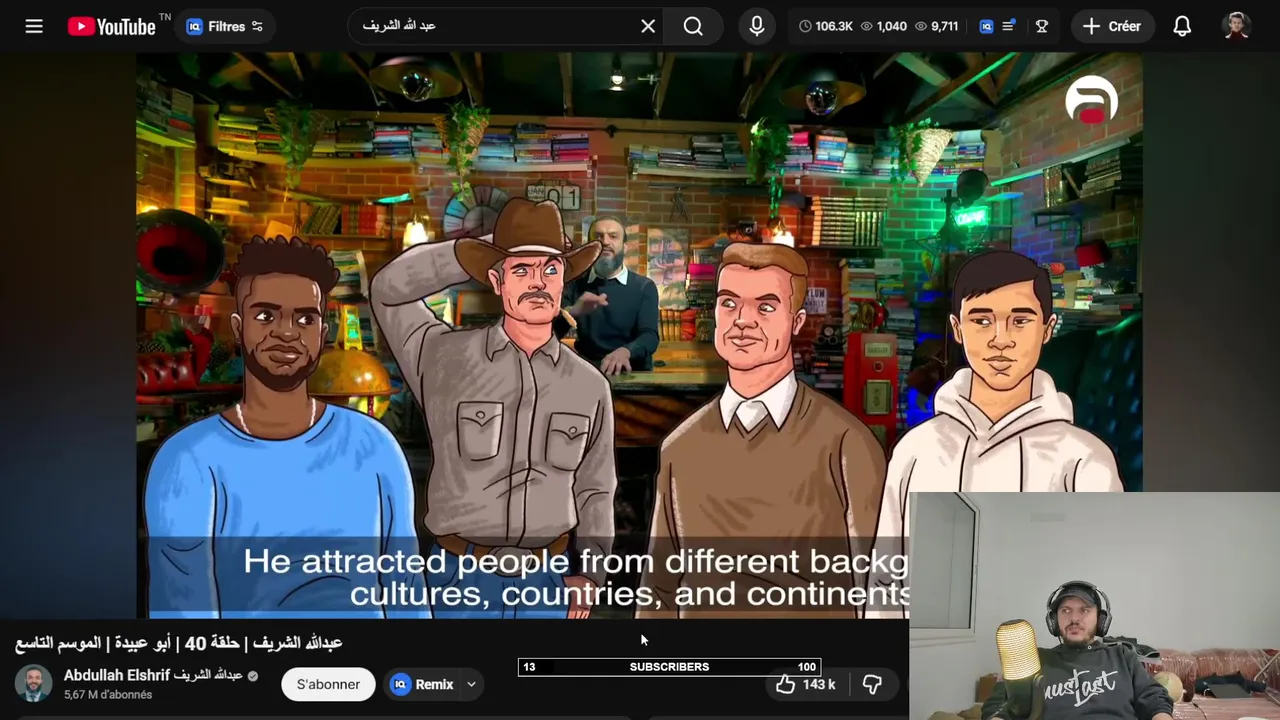Open the Filtres button
This screenshot has height=720, width=1280.
coord(226,27)
